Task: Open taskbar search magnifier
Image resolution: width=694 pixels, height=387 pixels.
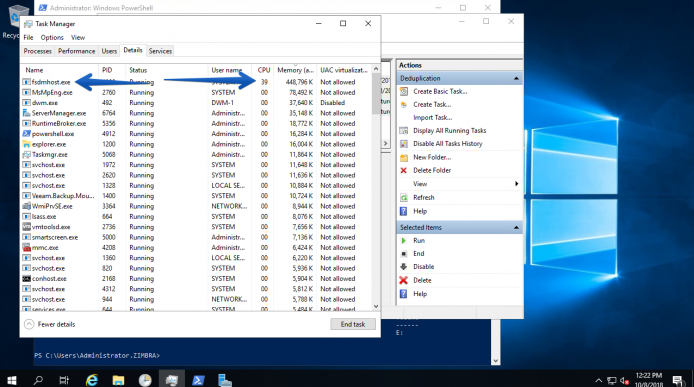Action: coord(39,380)
